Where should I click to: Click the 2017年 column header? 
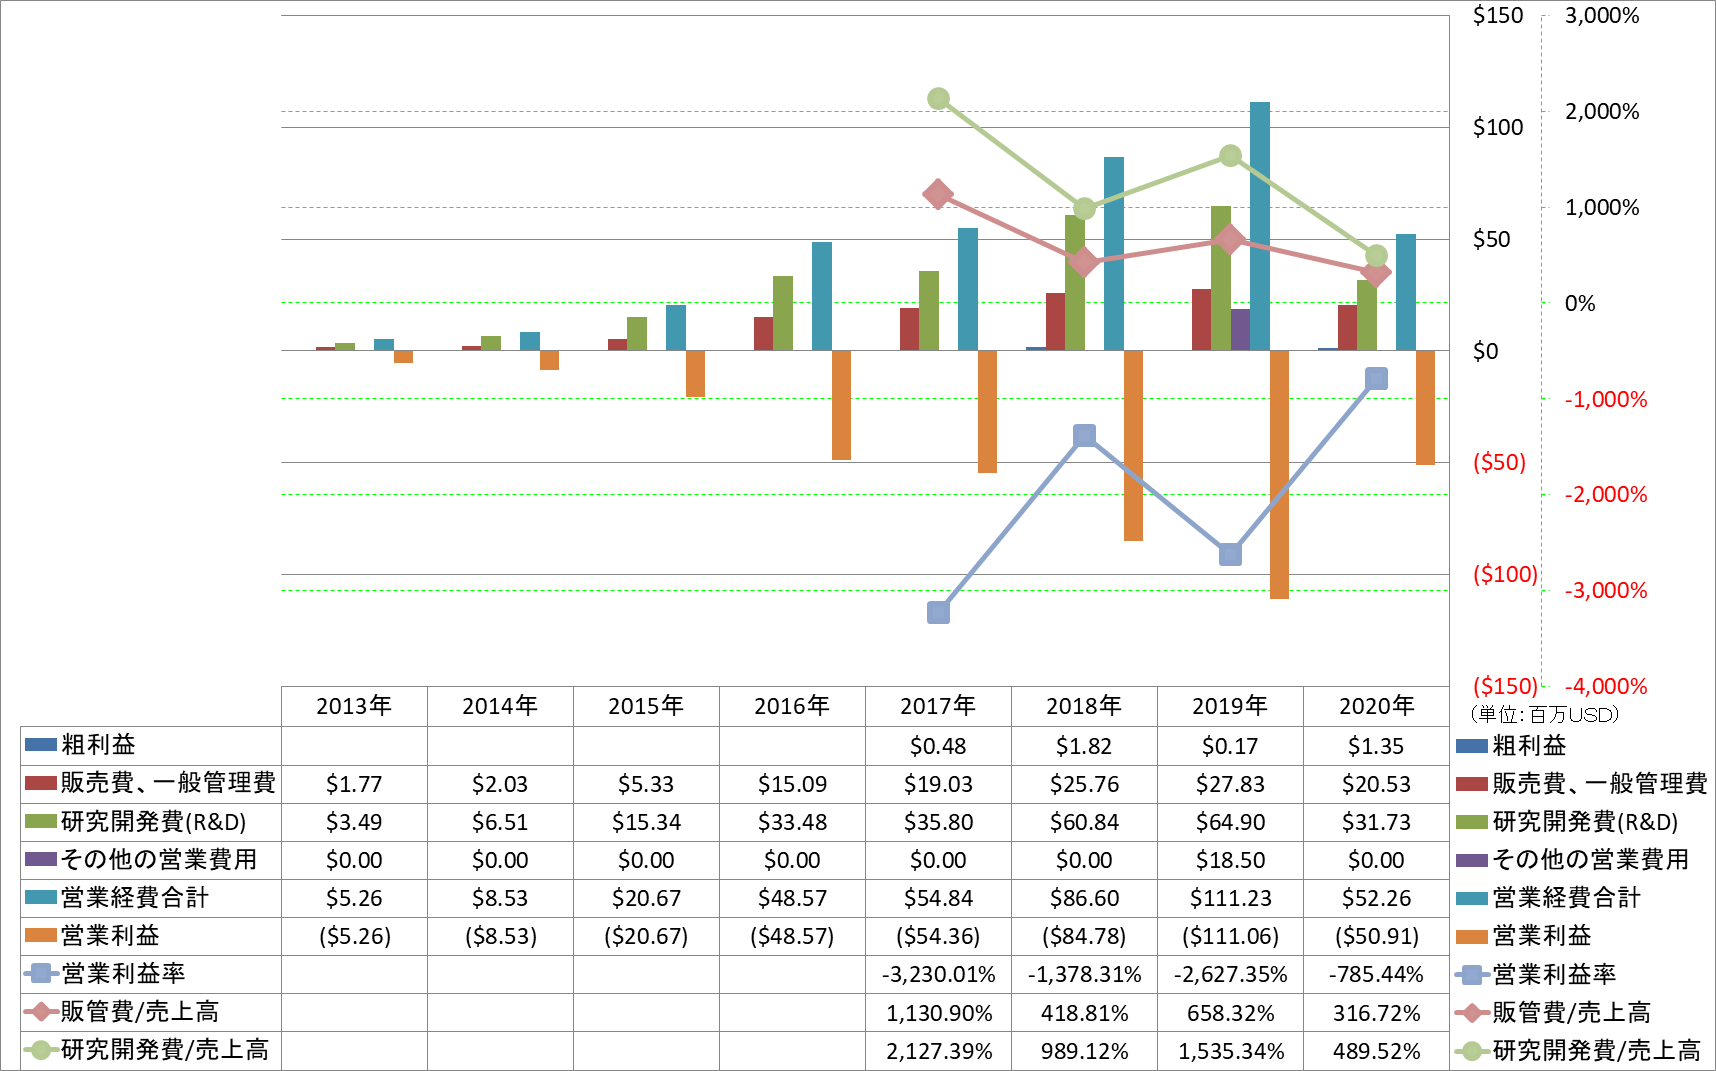click(x=938, y=706)
